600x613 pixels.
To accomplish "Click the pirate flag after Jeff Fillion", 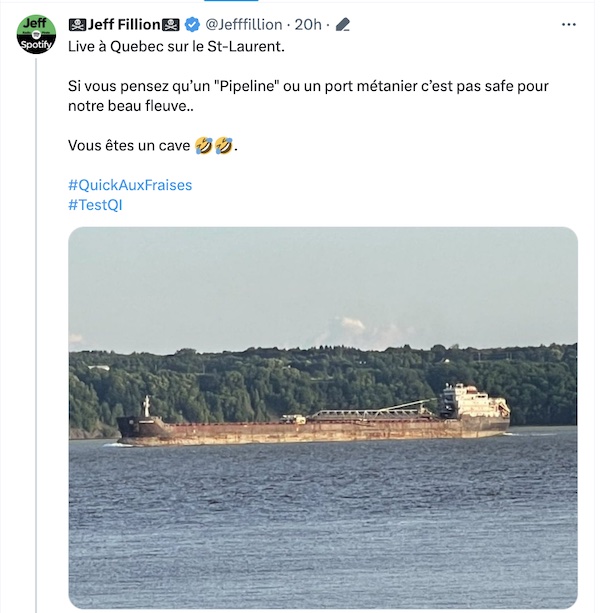I will click(x=170, y=25).
